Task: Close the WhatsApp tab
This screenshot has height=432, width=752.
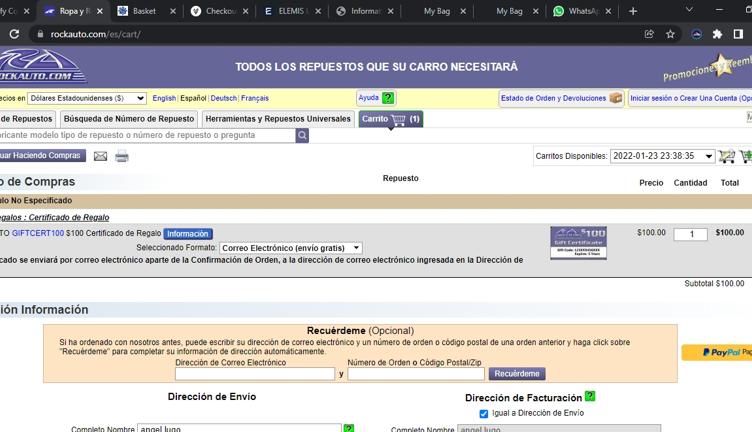Action: click(608, 11)
